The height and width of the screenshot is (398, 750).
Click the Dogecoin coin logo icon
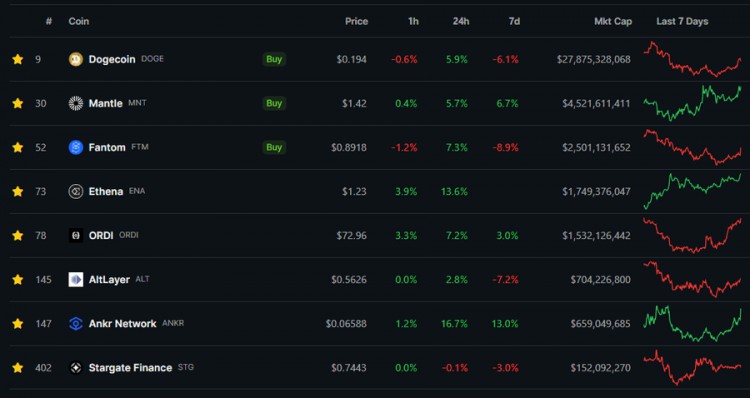(76, 59)
